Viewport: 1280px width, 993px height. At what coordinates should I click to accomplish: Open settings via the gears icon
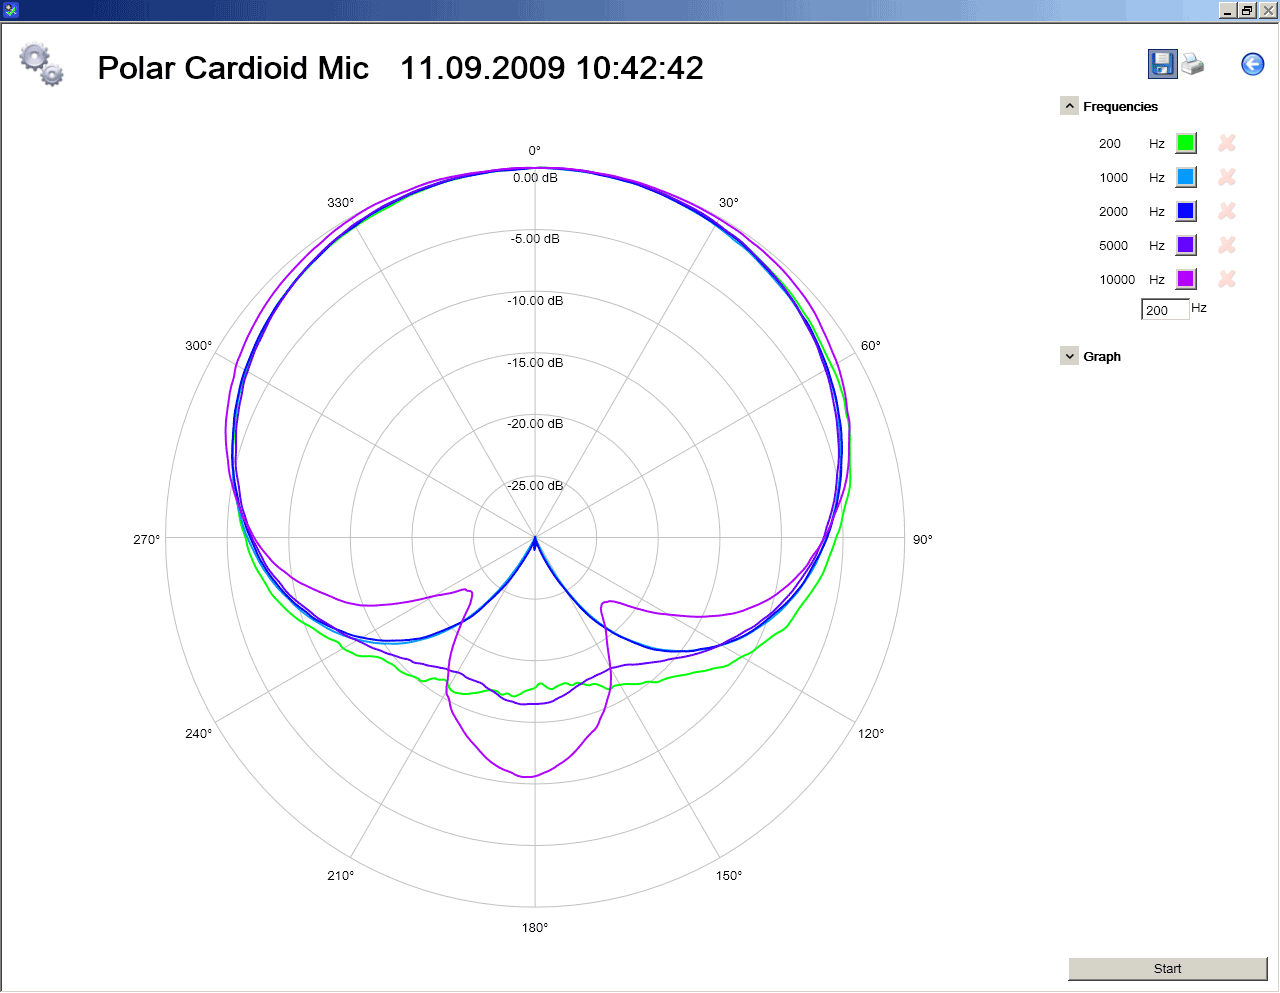pos(42,65)
